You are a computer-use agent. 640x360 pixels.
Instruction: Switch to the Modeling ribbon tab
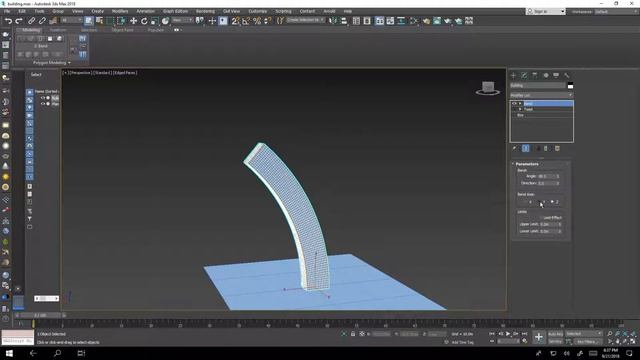coord(31,30)
